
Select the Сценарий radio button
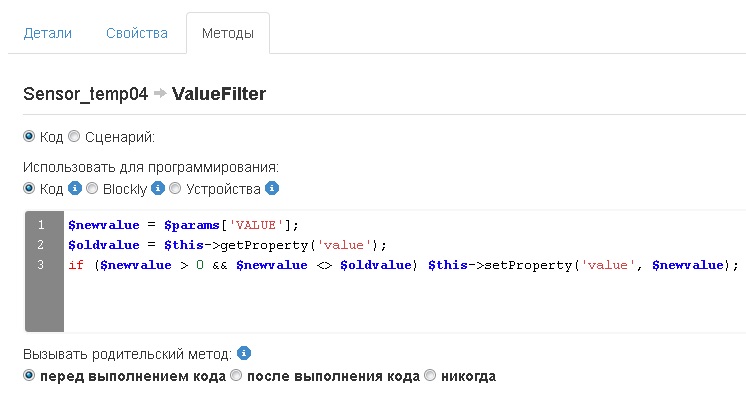click(74, 137)
